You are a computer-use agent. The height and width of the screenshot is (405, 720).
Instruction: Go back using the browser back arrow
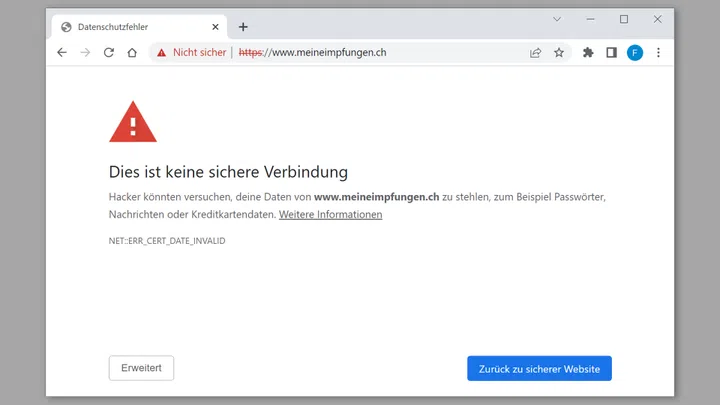click(x=62, y=52)
